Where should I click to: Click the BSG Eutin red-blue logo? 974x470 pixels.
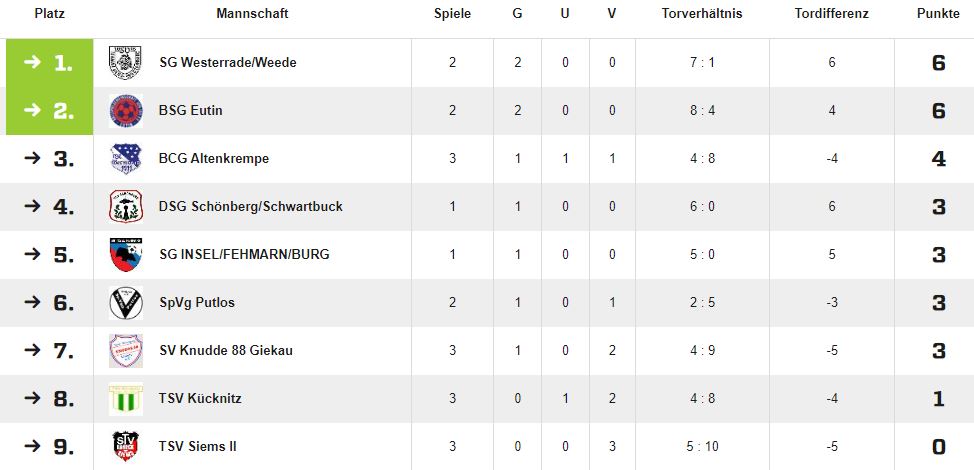[x=125, y=111]
